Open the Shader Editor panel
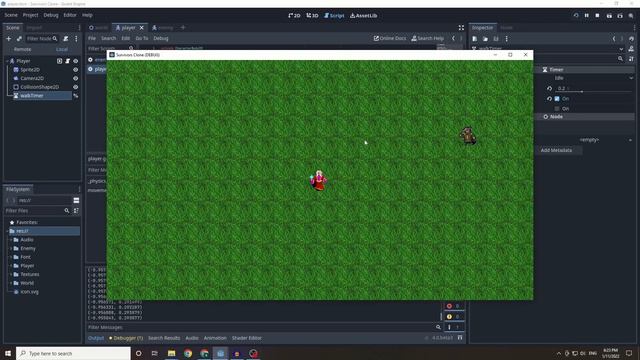This screenshot has height=360, width=640. point(247,338)
